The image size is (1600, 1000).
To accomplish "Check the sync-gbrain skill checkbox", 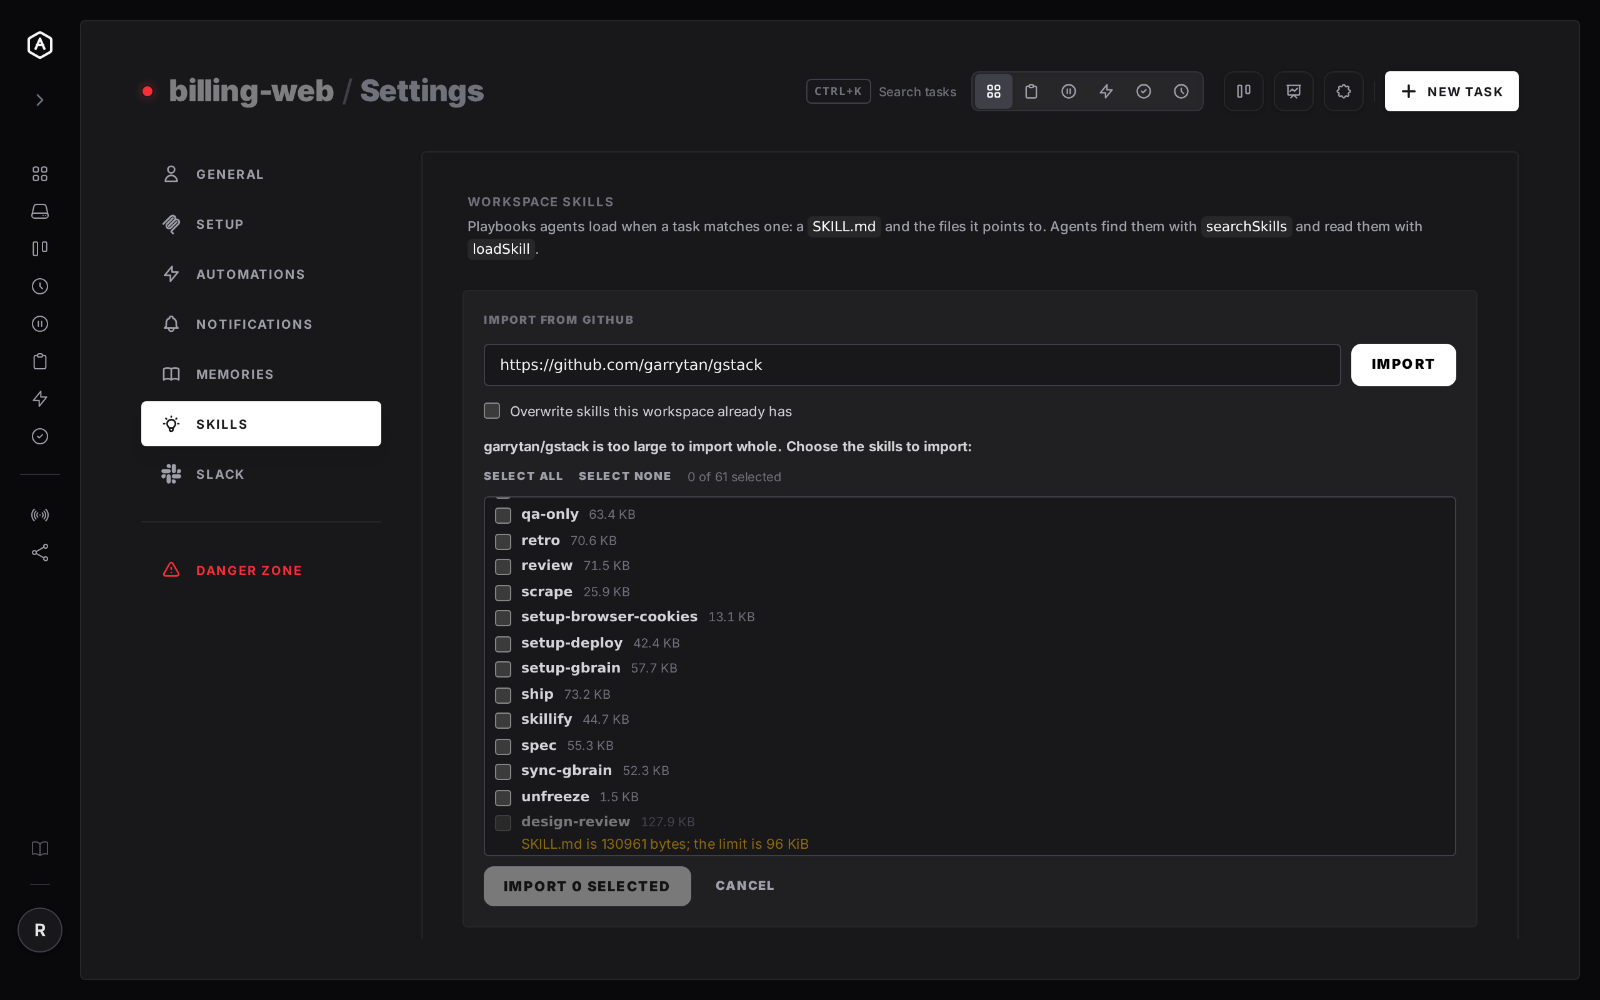I will click(x=503, y=771).
